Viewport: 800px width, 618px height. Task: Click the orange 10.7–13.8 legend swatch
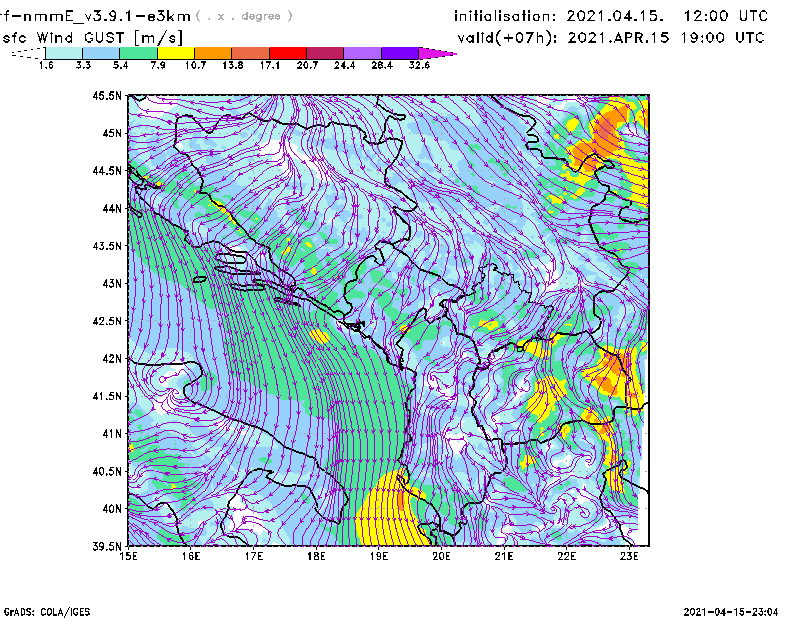point(213,53)
